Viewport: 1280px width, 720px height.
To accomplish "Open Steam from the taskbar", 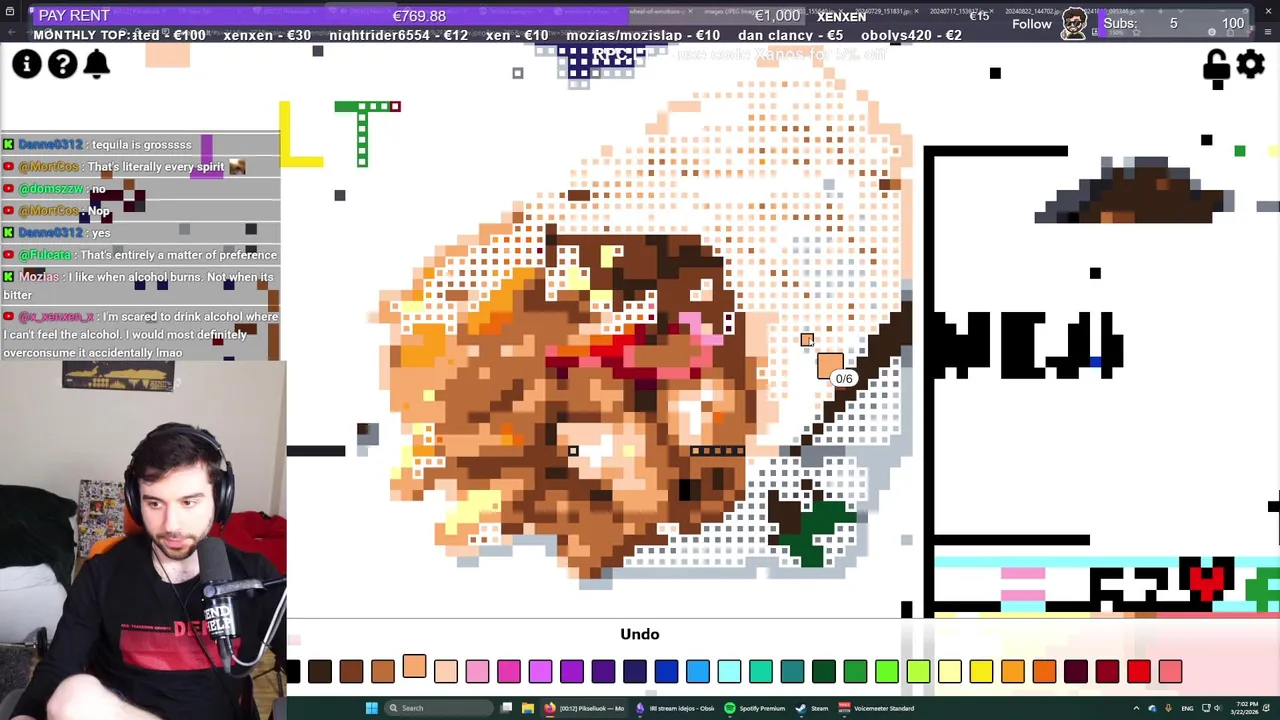I will tap(812, 708).
